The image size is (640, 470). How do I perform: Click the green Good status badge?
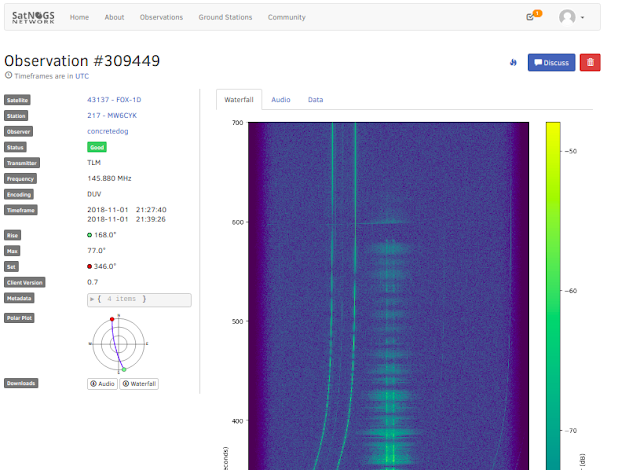click(x=97, y=147)
